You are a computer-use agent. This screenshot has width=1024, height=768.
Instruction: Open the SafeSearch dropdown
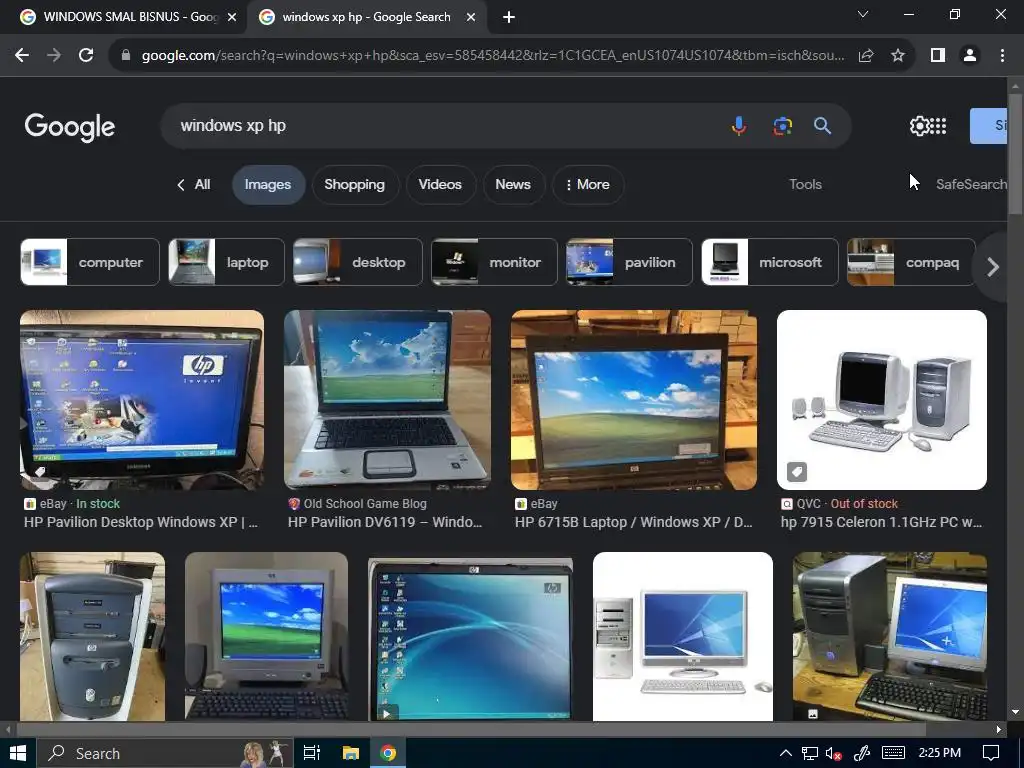point(971,185)
